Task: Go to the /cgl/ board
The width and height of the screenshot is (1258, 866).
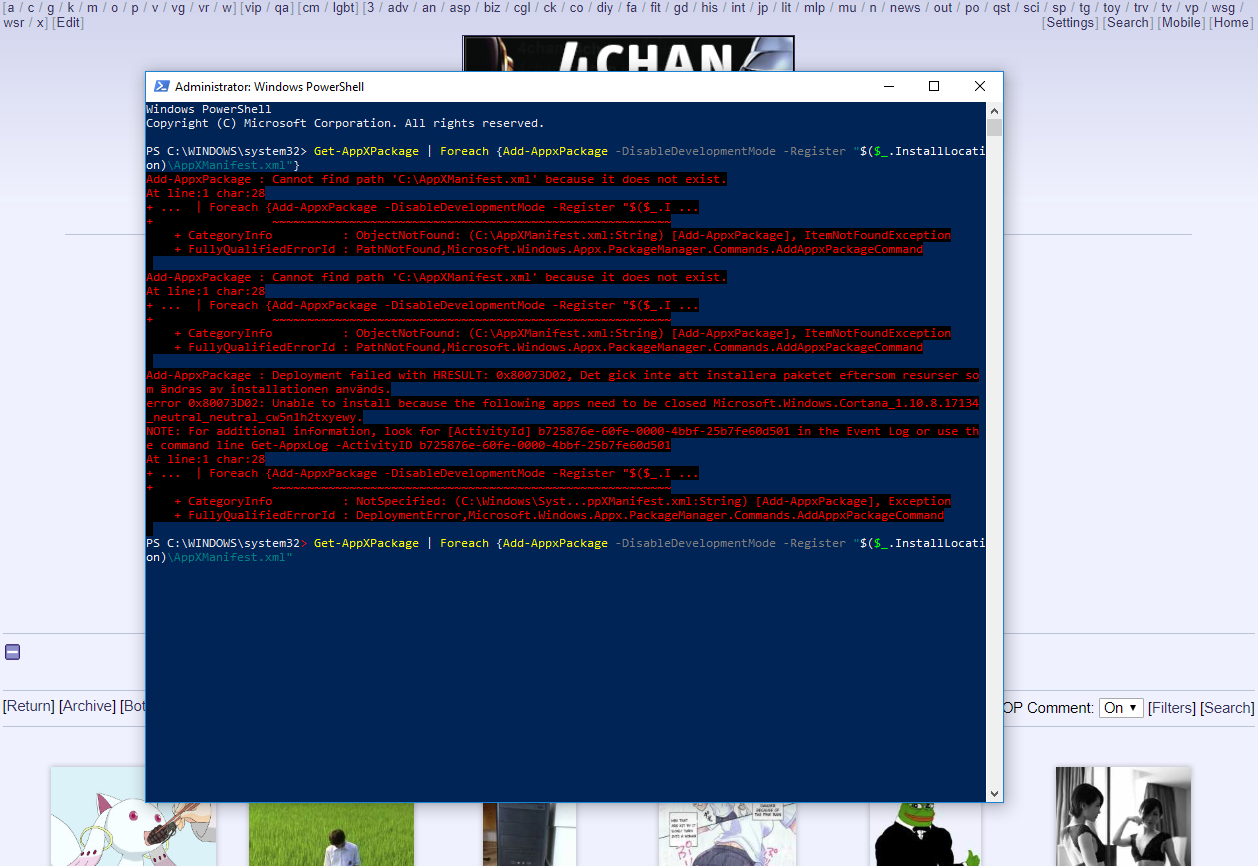Action: tap(522, 8)
